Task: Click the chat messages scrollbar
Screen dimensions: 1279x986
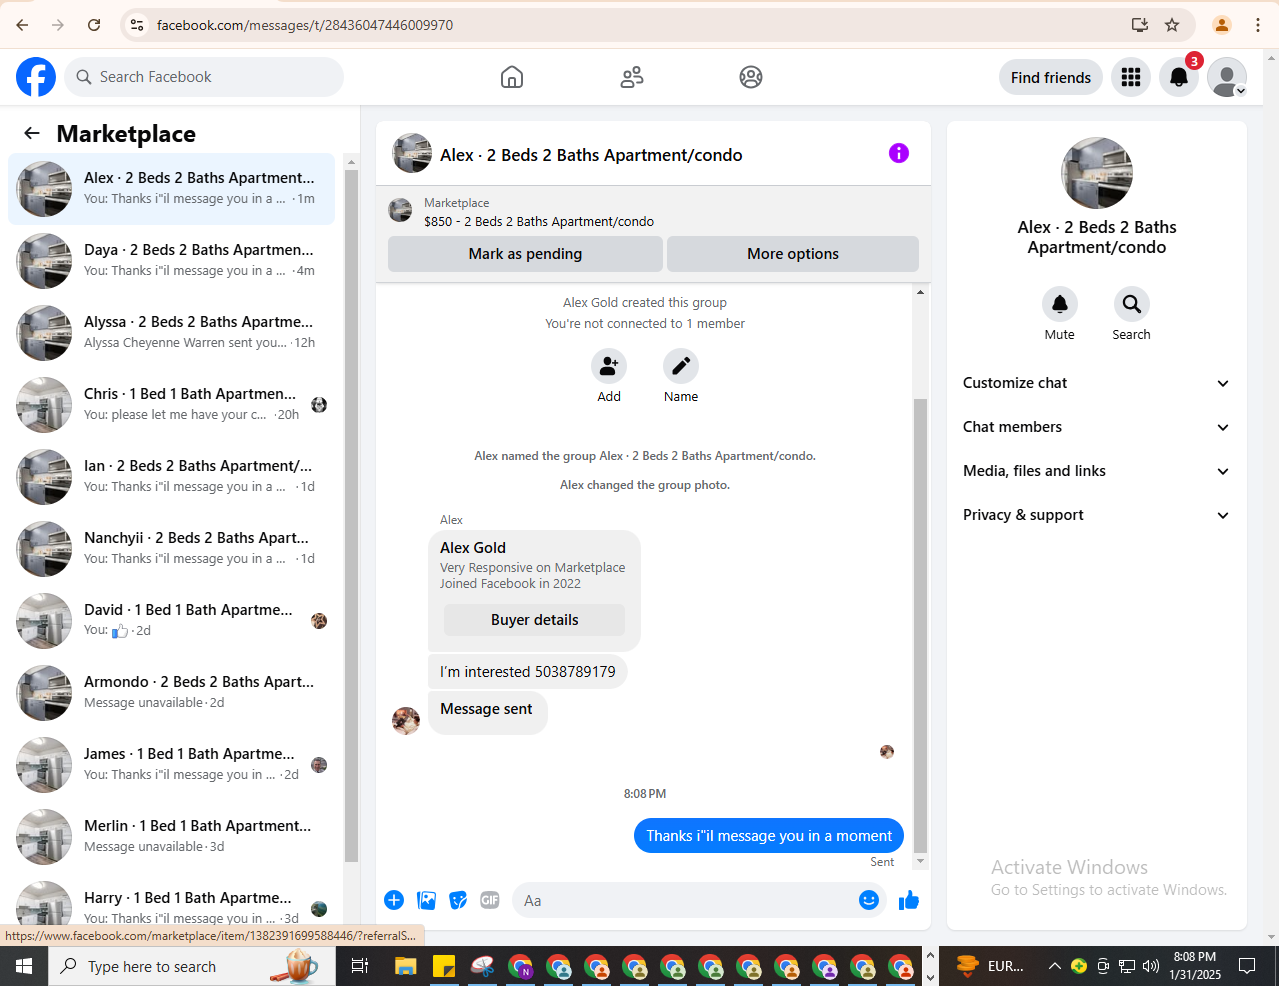Action: pos(921,625)
